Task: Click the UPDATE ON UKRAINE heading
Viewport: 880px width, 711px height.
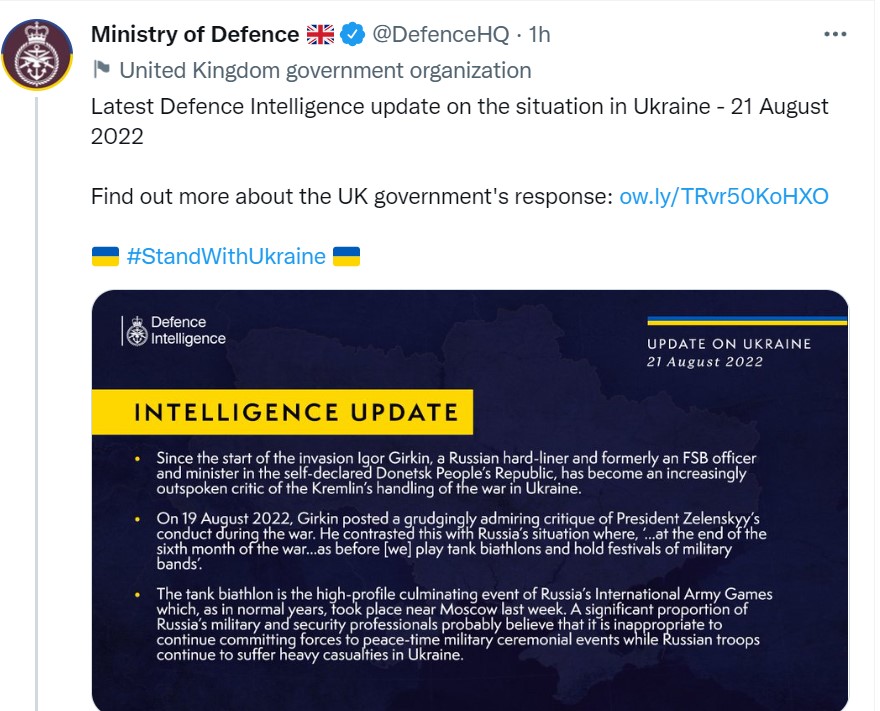Action: tap(728, 344)
